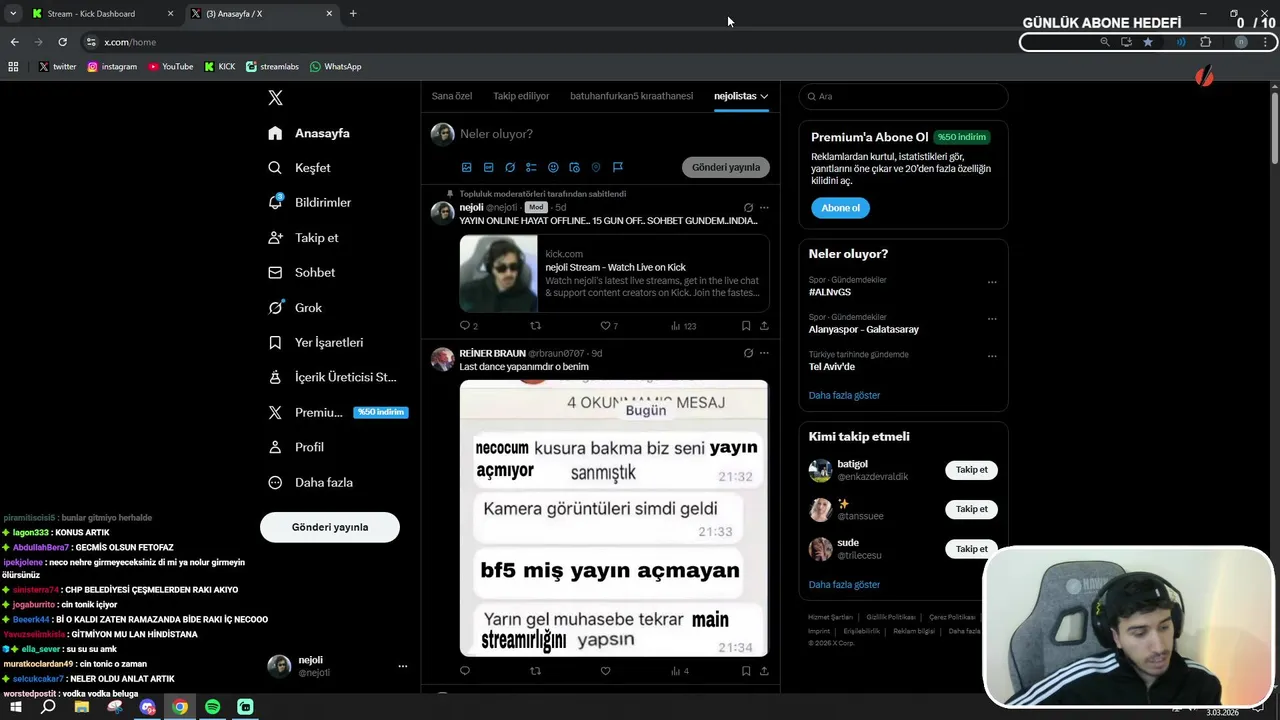Expand the nejolistas tab dropdown

(764, 96)
